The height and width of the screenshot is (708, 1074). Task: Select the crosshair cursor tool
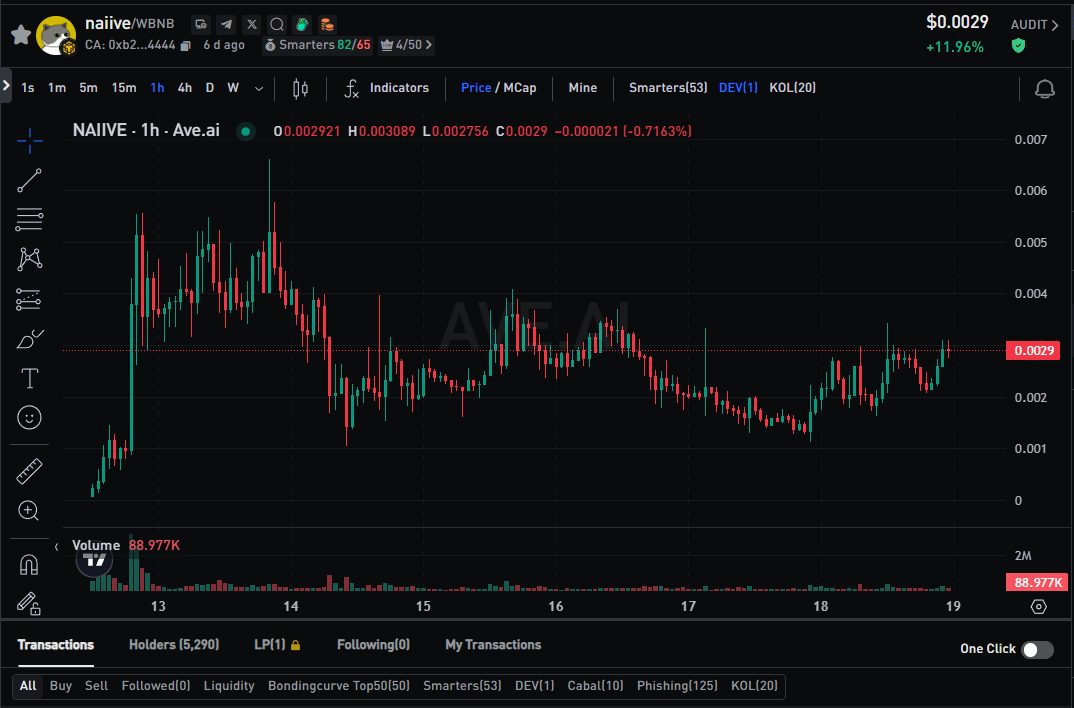29,141
